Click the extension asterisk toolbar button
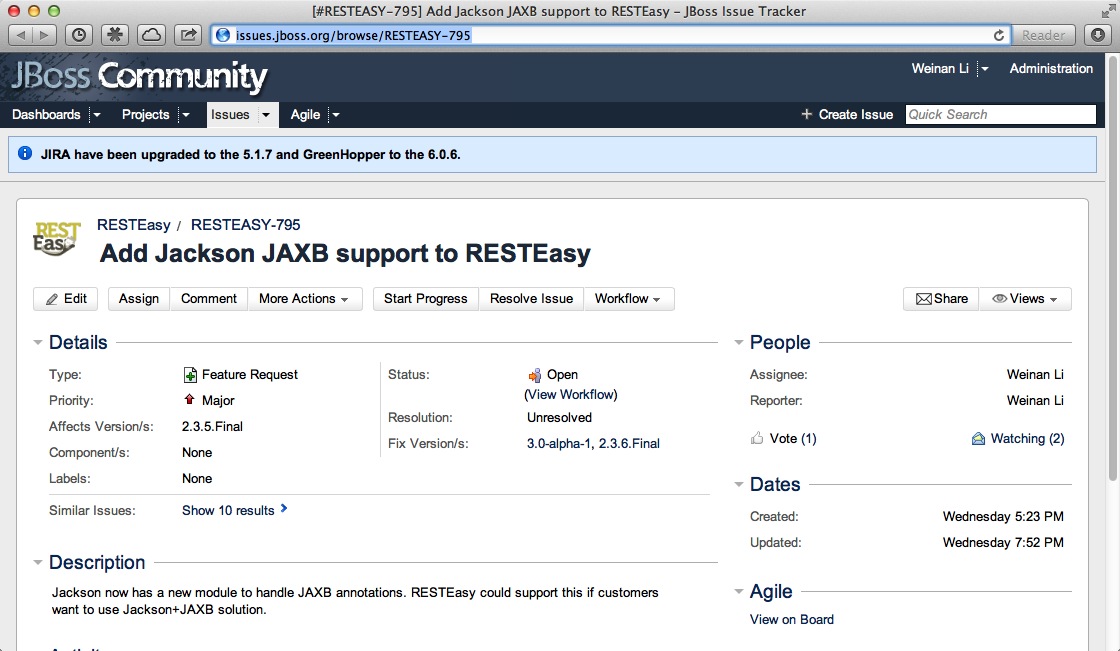 point(115,35)
